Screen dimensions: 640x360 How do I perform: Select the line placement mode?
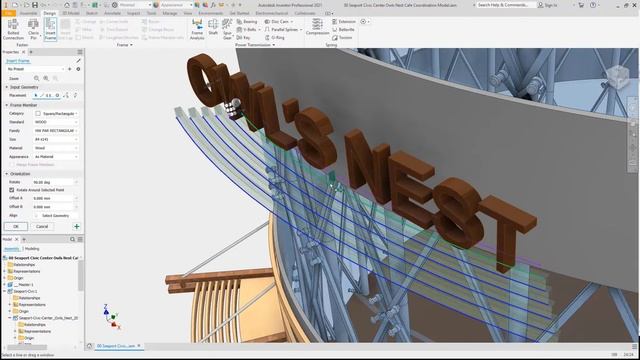43,95
